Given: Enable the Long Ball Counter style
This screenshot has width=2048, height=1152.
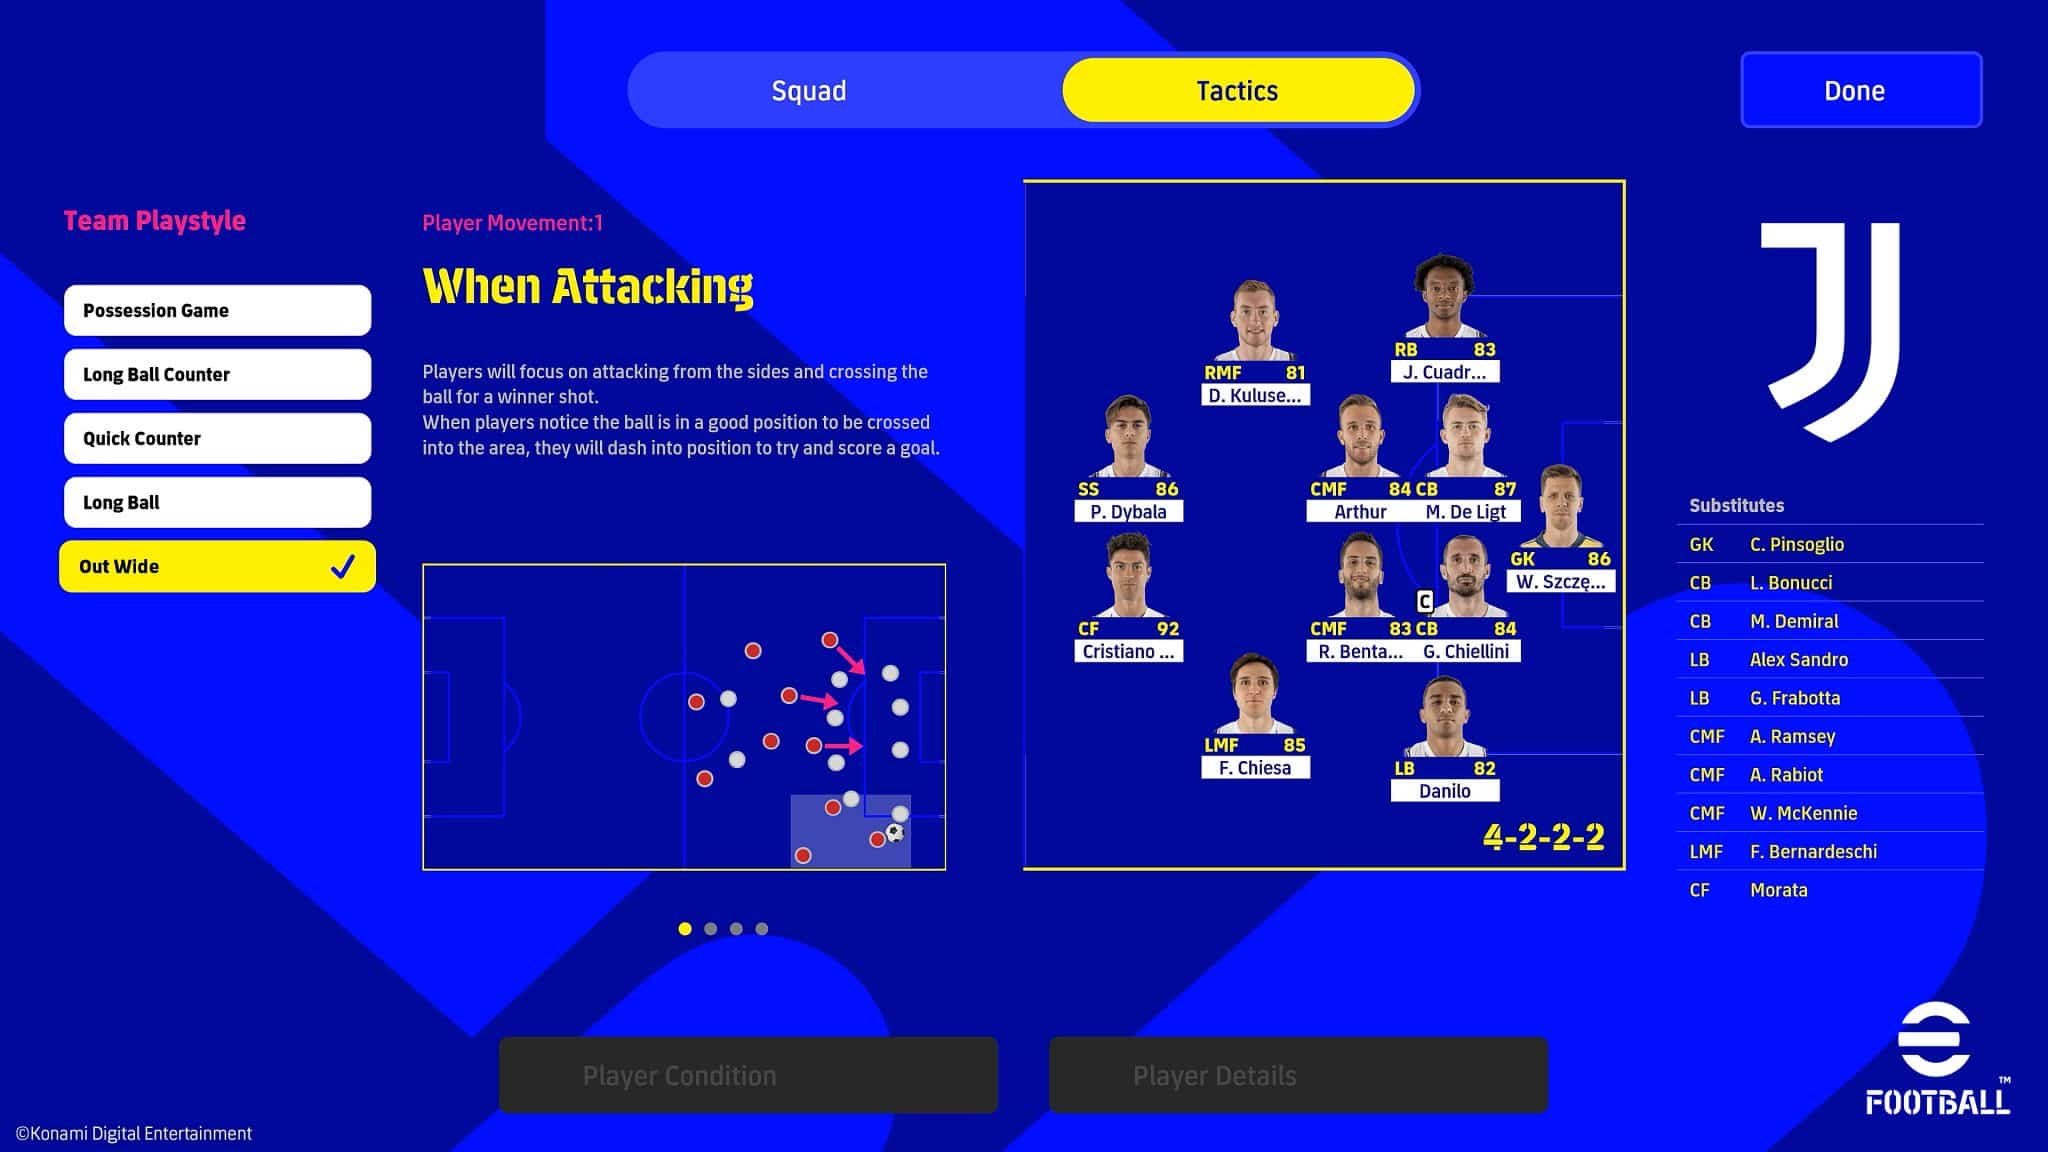Looking at the screenshot, I should pos(218,374).
